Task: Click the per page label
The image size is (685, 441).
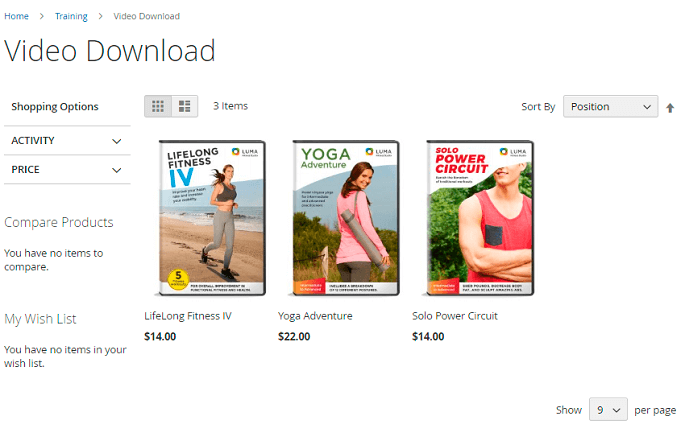Action: click(655, 410)
